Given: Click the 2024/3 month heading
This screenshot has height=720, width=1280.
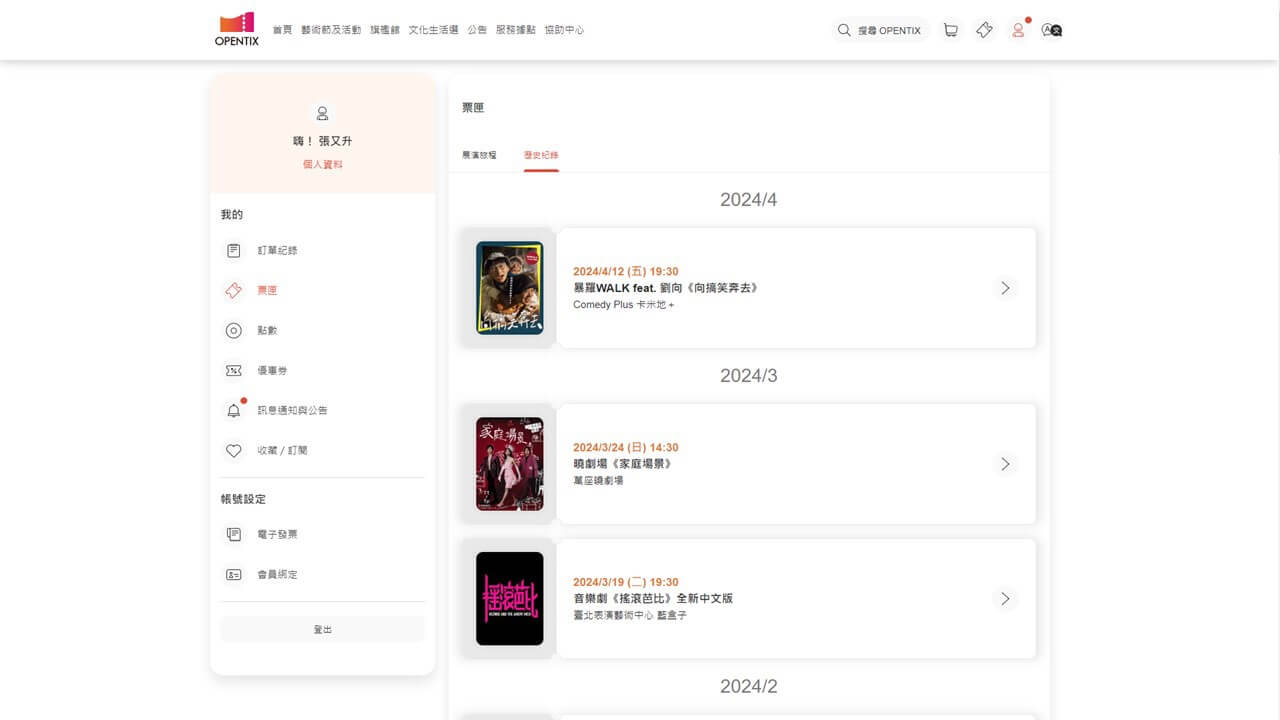Looking at the screenshot, I should (x=748, y=376).
